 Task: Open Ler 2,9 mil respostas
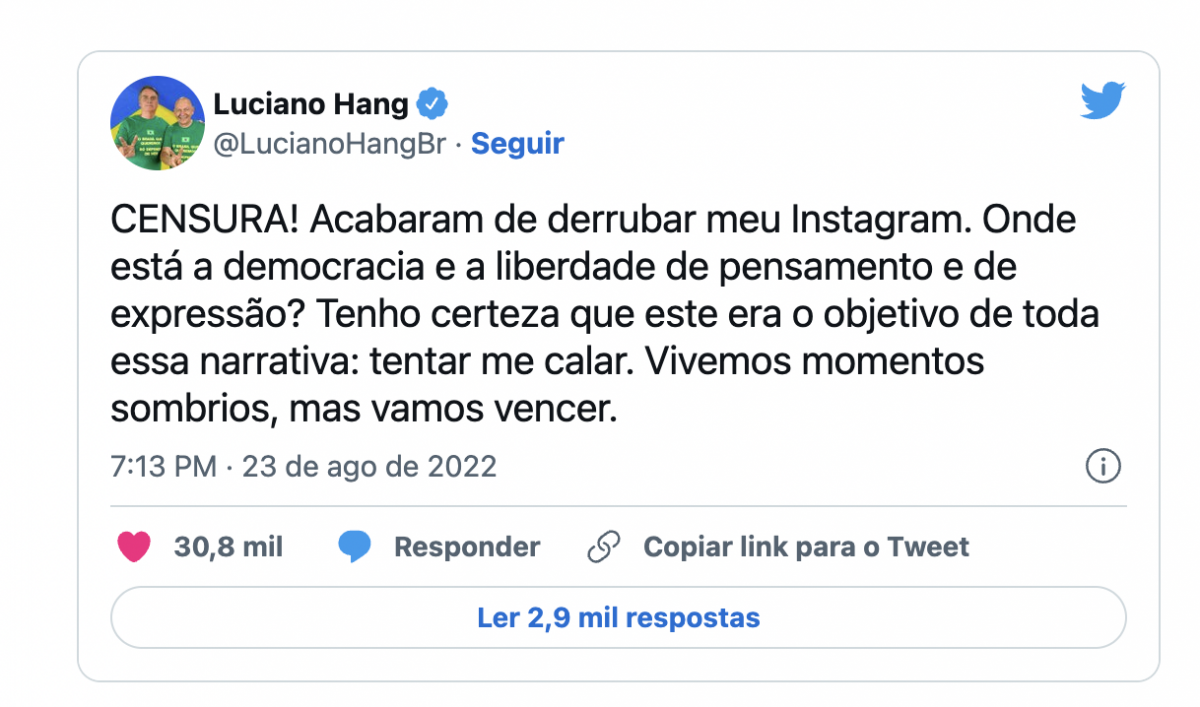[618, 618]
